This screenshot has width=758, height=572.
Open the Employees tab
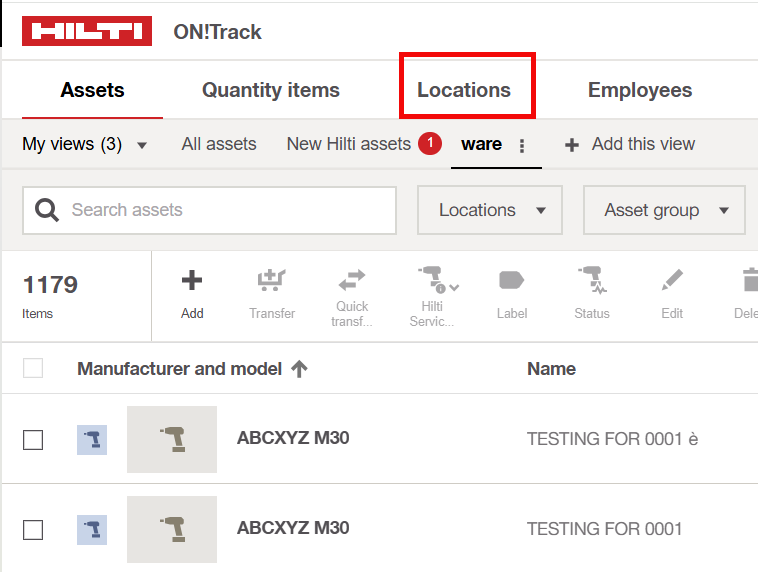(640, 90)
